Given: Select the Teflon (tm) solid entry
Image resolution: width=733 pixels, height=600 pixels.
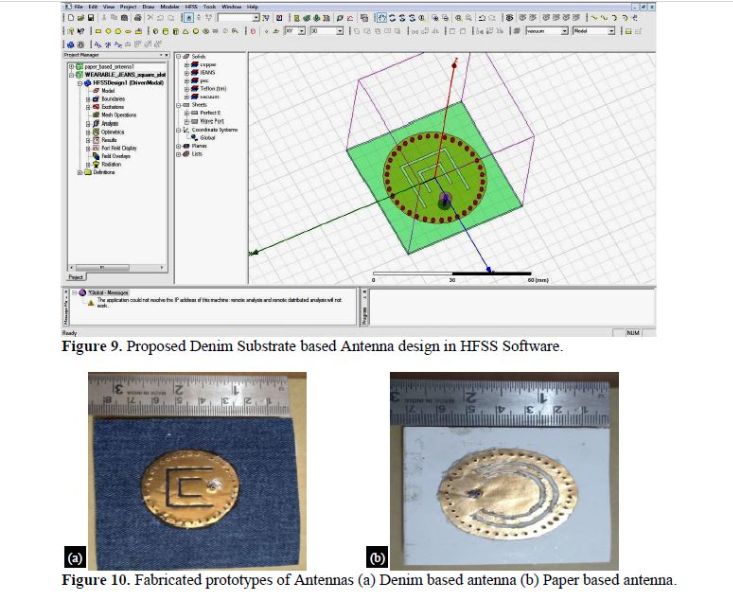Looking at the screenshot, I should [x=213, y=89].
